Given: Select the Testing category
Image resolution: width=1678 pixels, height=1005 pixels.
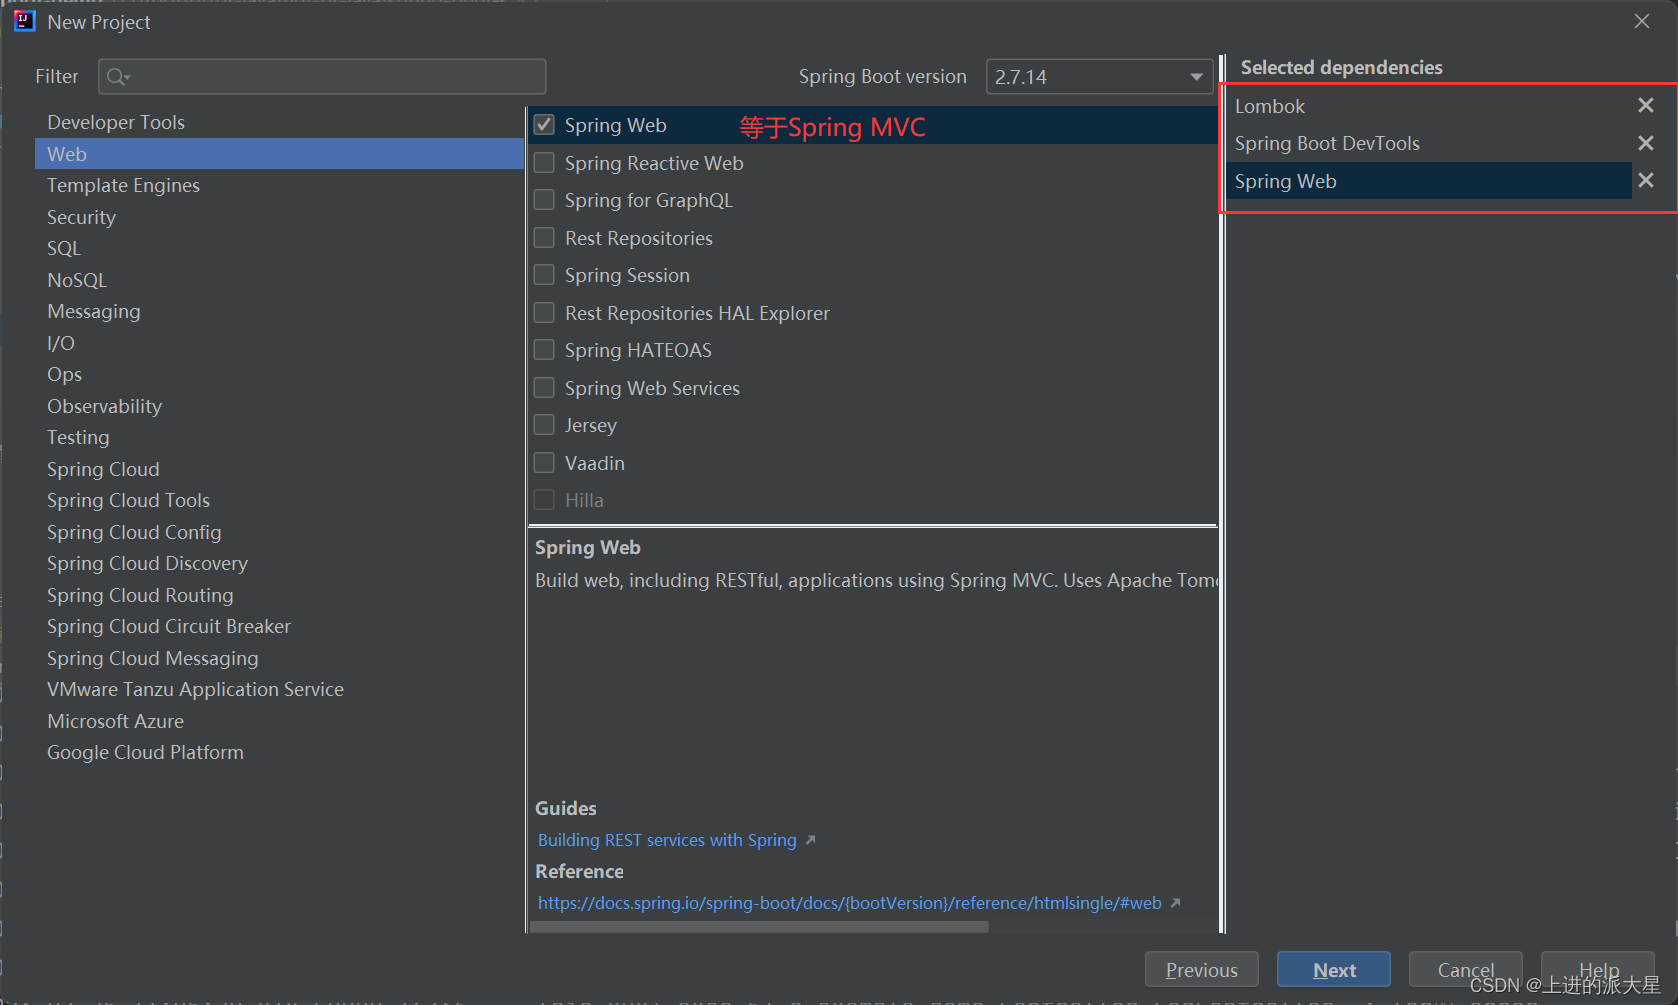Looking at the screenshot, I should [279, 437].
